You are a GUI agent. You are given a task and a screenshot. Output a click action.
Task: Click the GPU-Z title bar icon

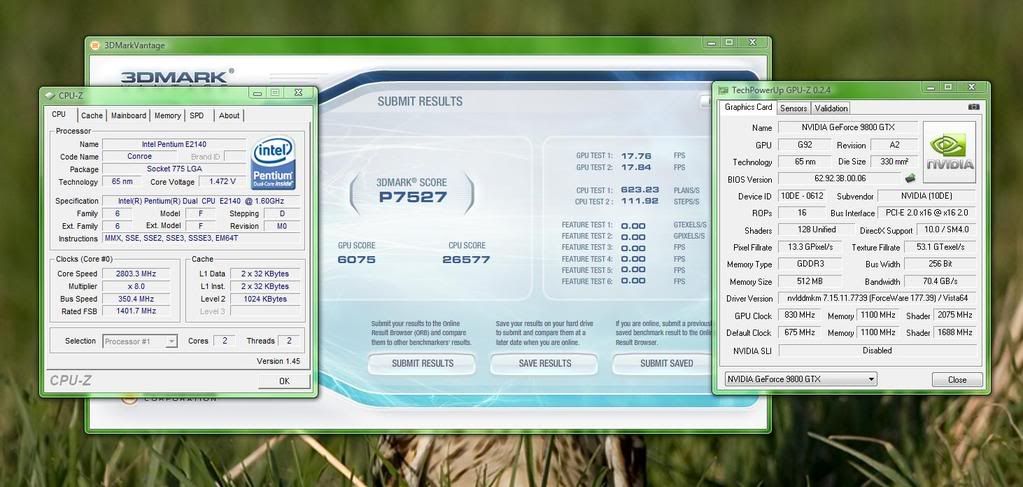click(x=723, y=90)
